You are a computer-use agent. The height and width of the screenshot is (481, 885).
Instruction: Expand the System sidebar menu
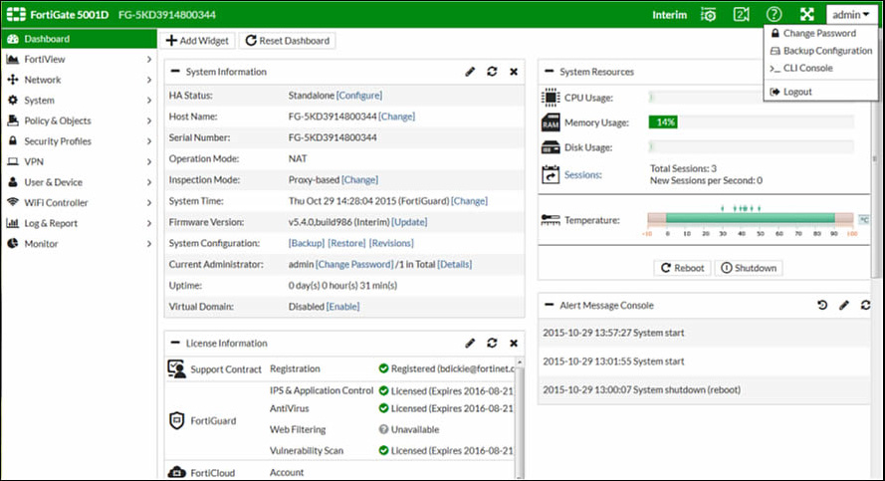[78, 100]
